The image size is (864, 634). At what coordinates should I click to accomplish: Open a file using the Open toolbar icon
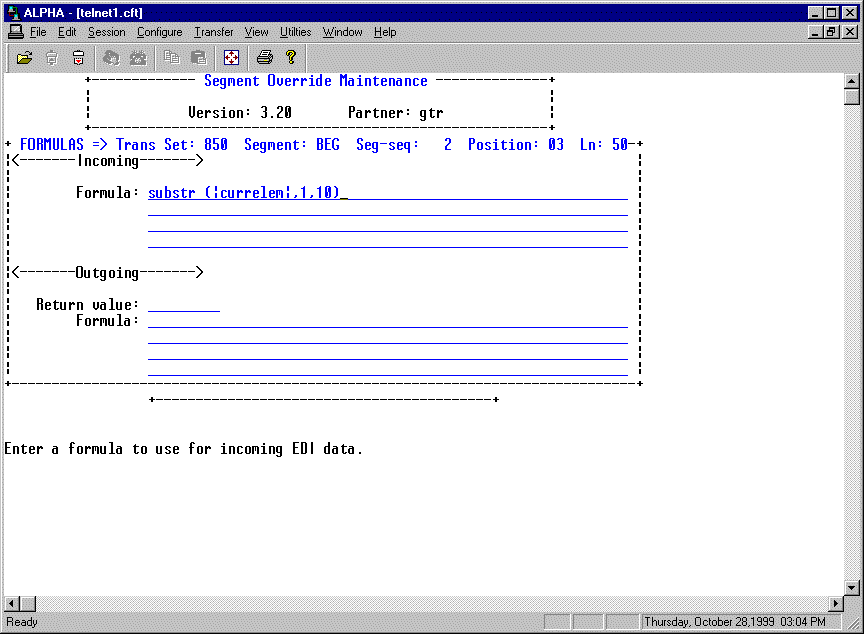click(24, 57)
